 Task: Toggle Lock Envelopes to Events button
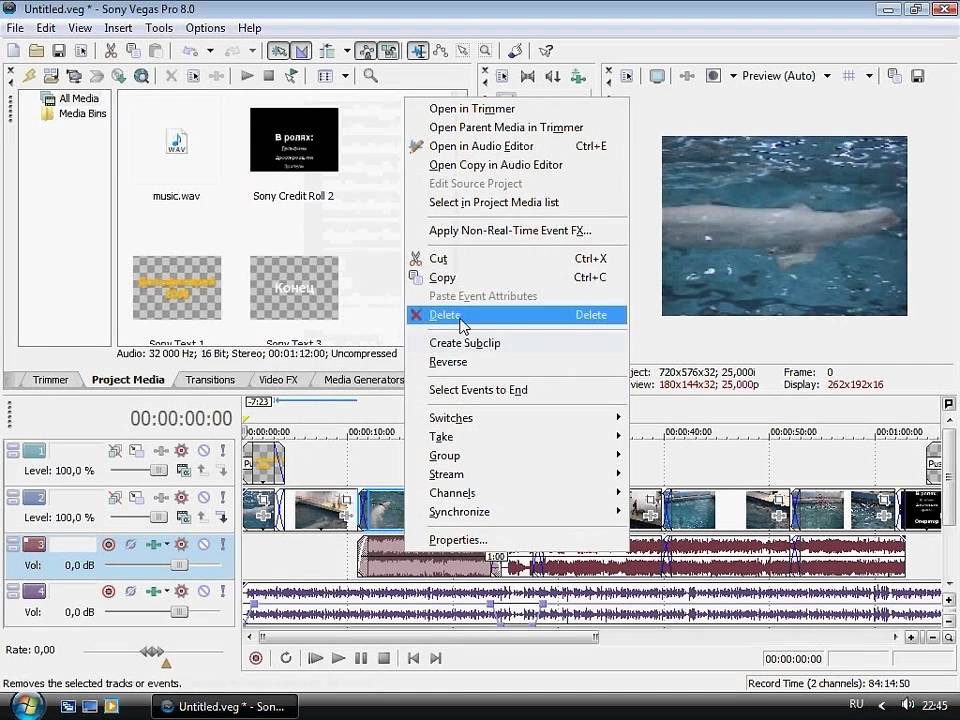pos(366,51)
